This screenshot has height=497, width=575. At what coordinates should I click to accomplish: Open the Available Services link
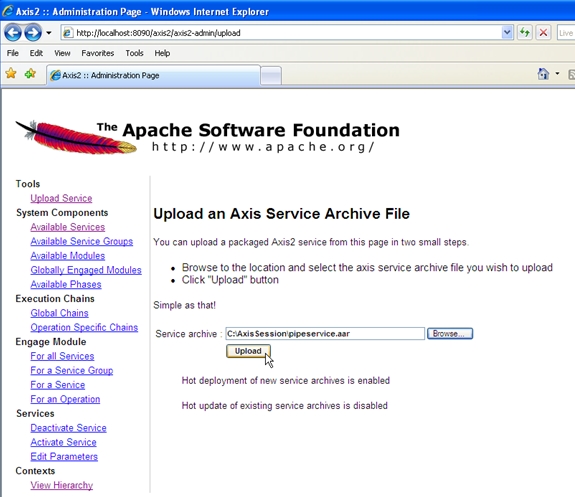(67, 227)
